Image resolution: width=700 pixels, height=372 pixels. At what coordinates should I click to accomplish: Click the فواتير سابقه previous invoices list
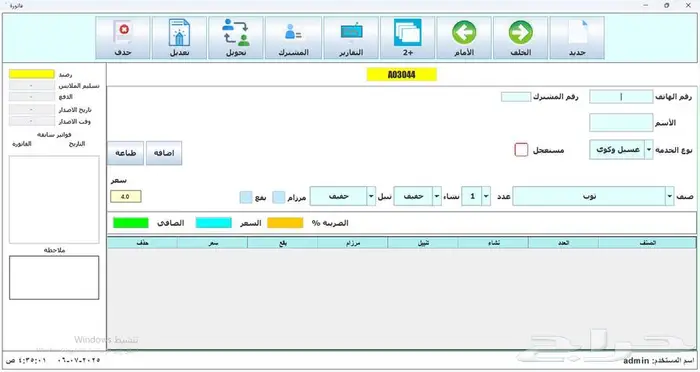54,200
